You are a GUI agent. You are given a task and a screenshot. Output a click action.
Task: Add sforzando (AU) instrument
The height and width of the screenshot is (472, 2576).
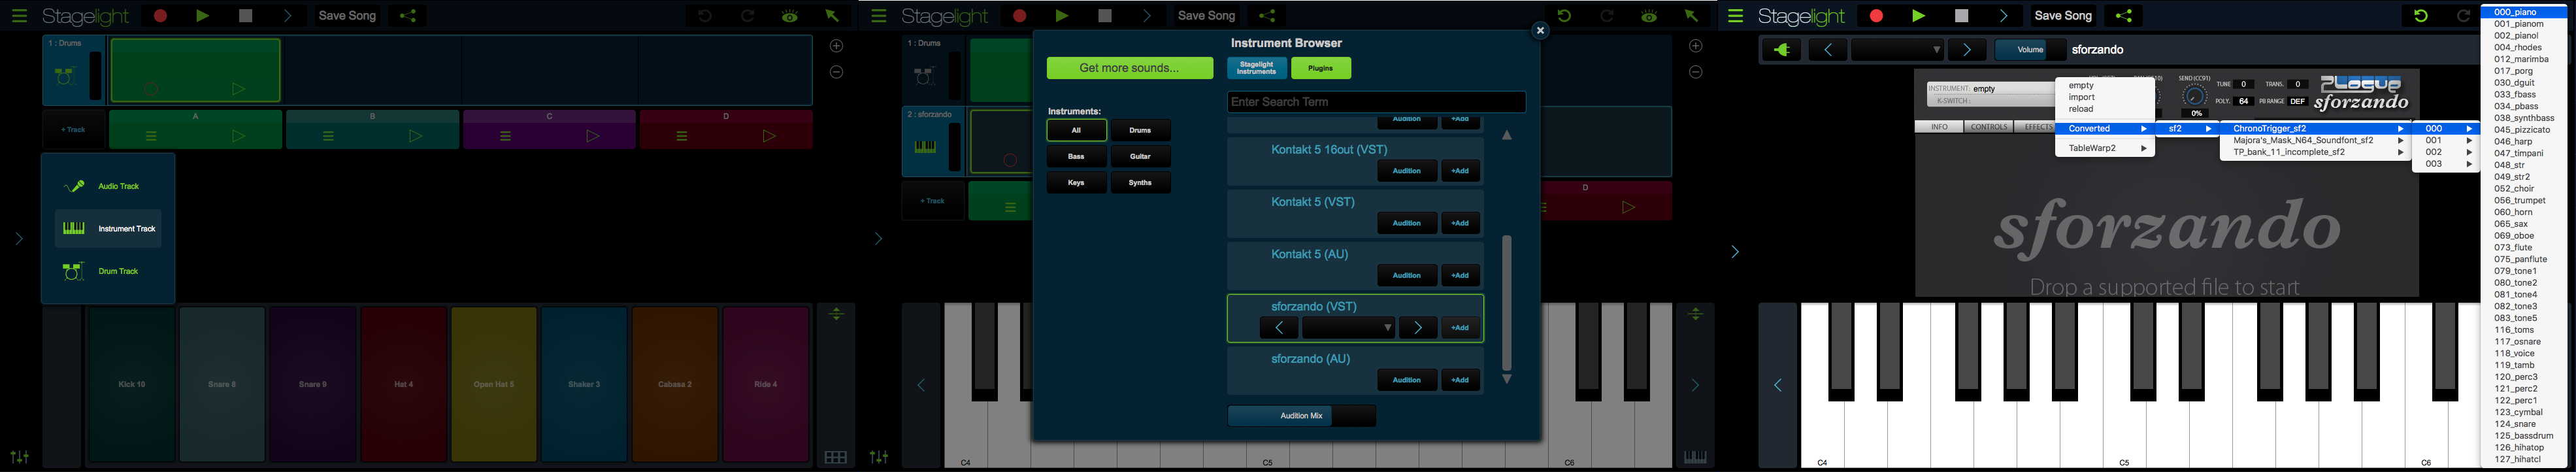click(x=1460, y=380)
